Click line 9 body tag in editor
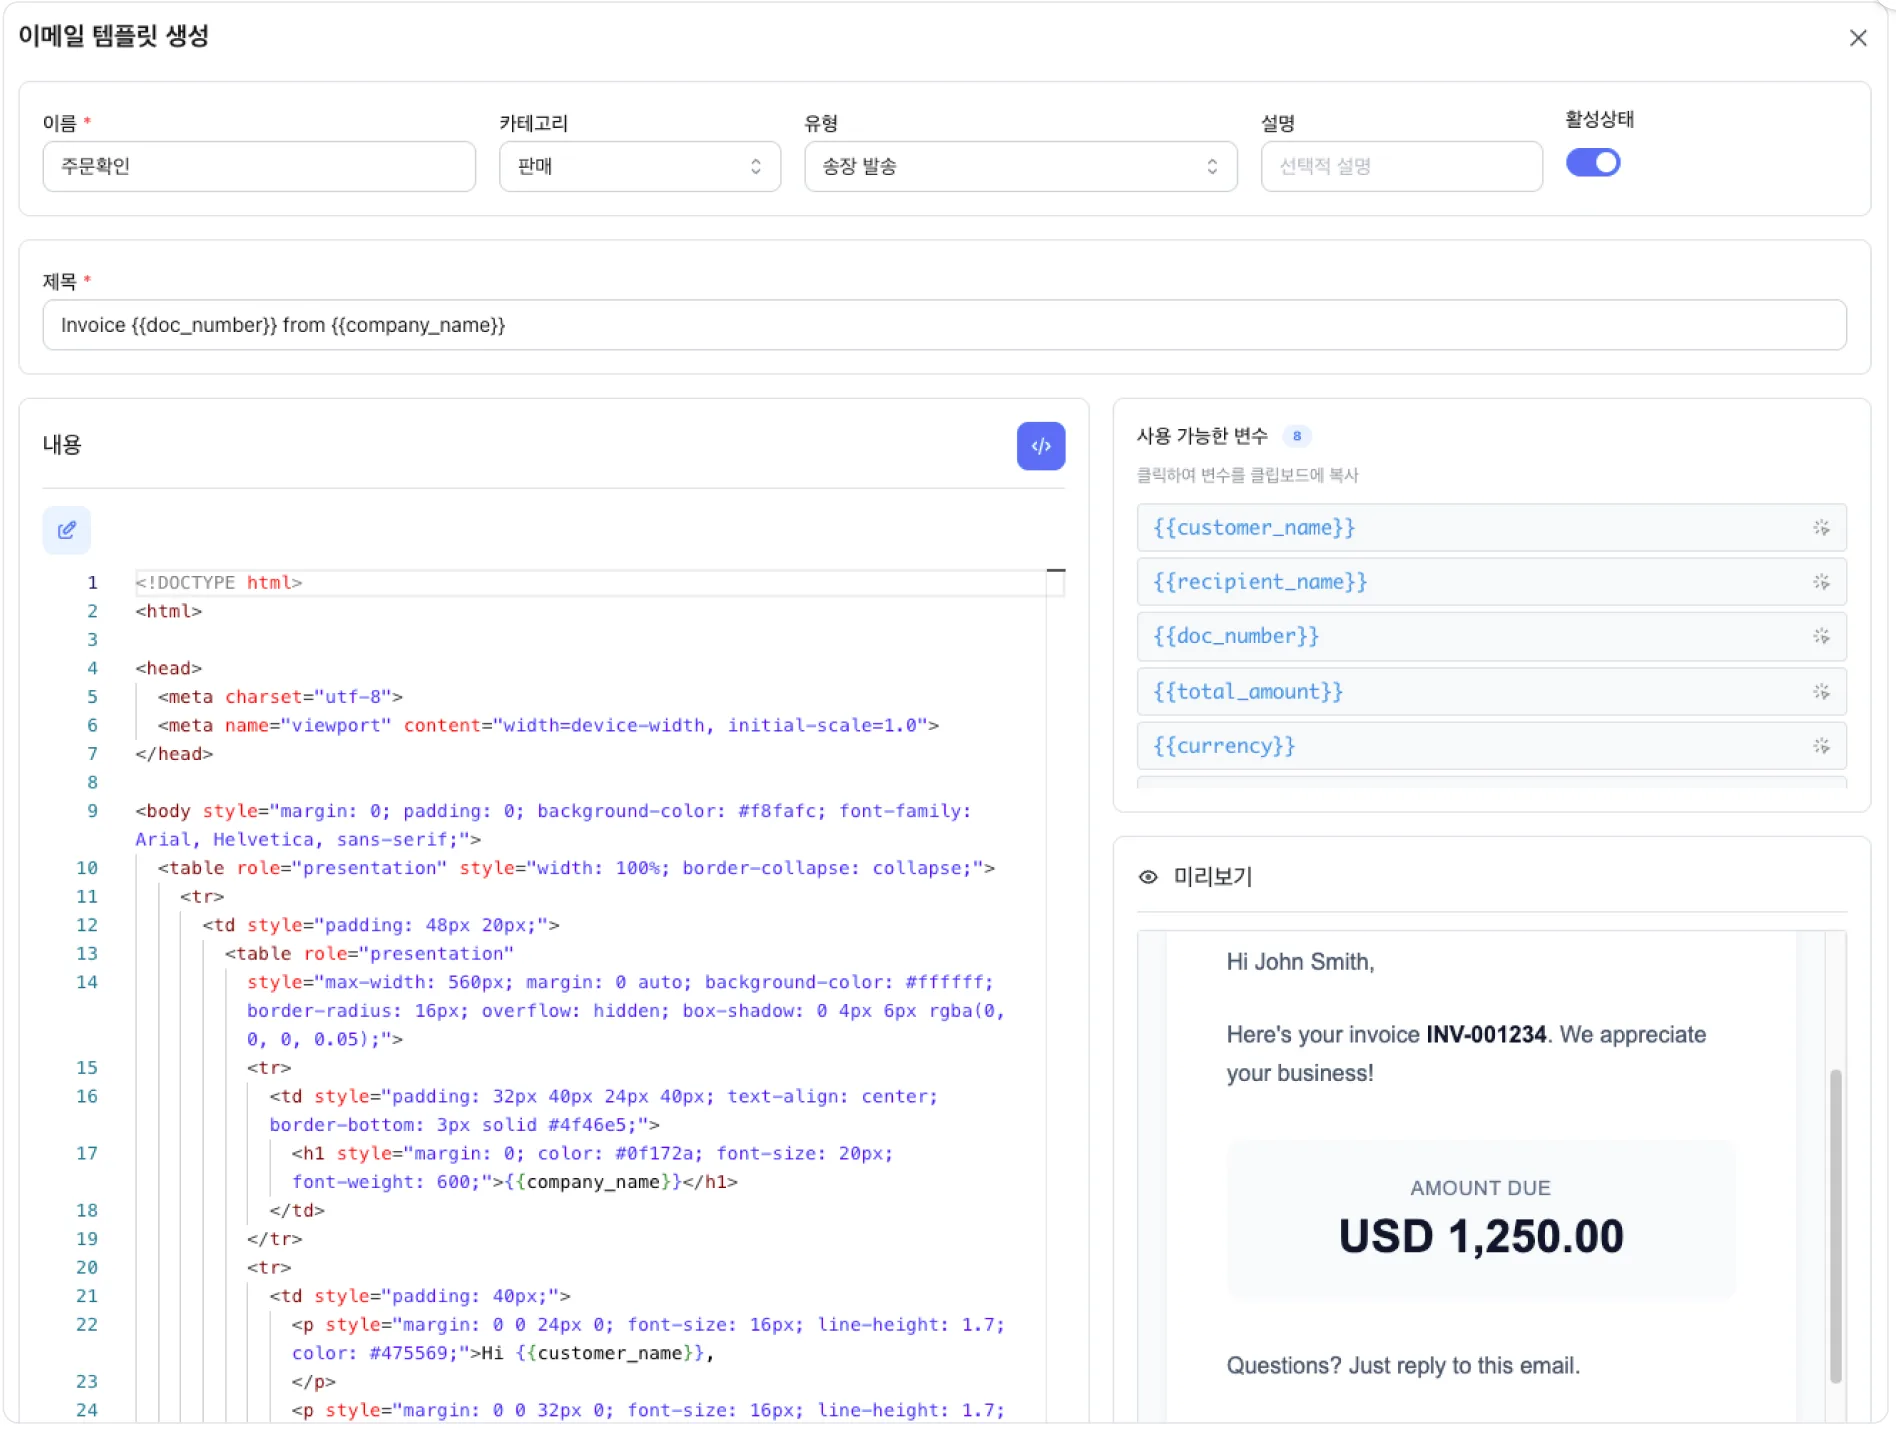The image size is (1896, 1430). click(x=168, y=811)
